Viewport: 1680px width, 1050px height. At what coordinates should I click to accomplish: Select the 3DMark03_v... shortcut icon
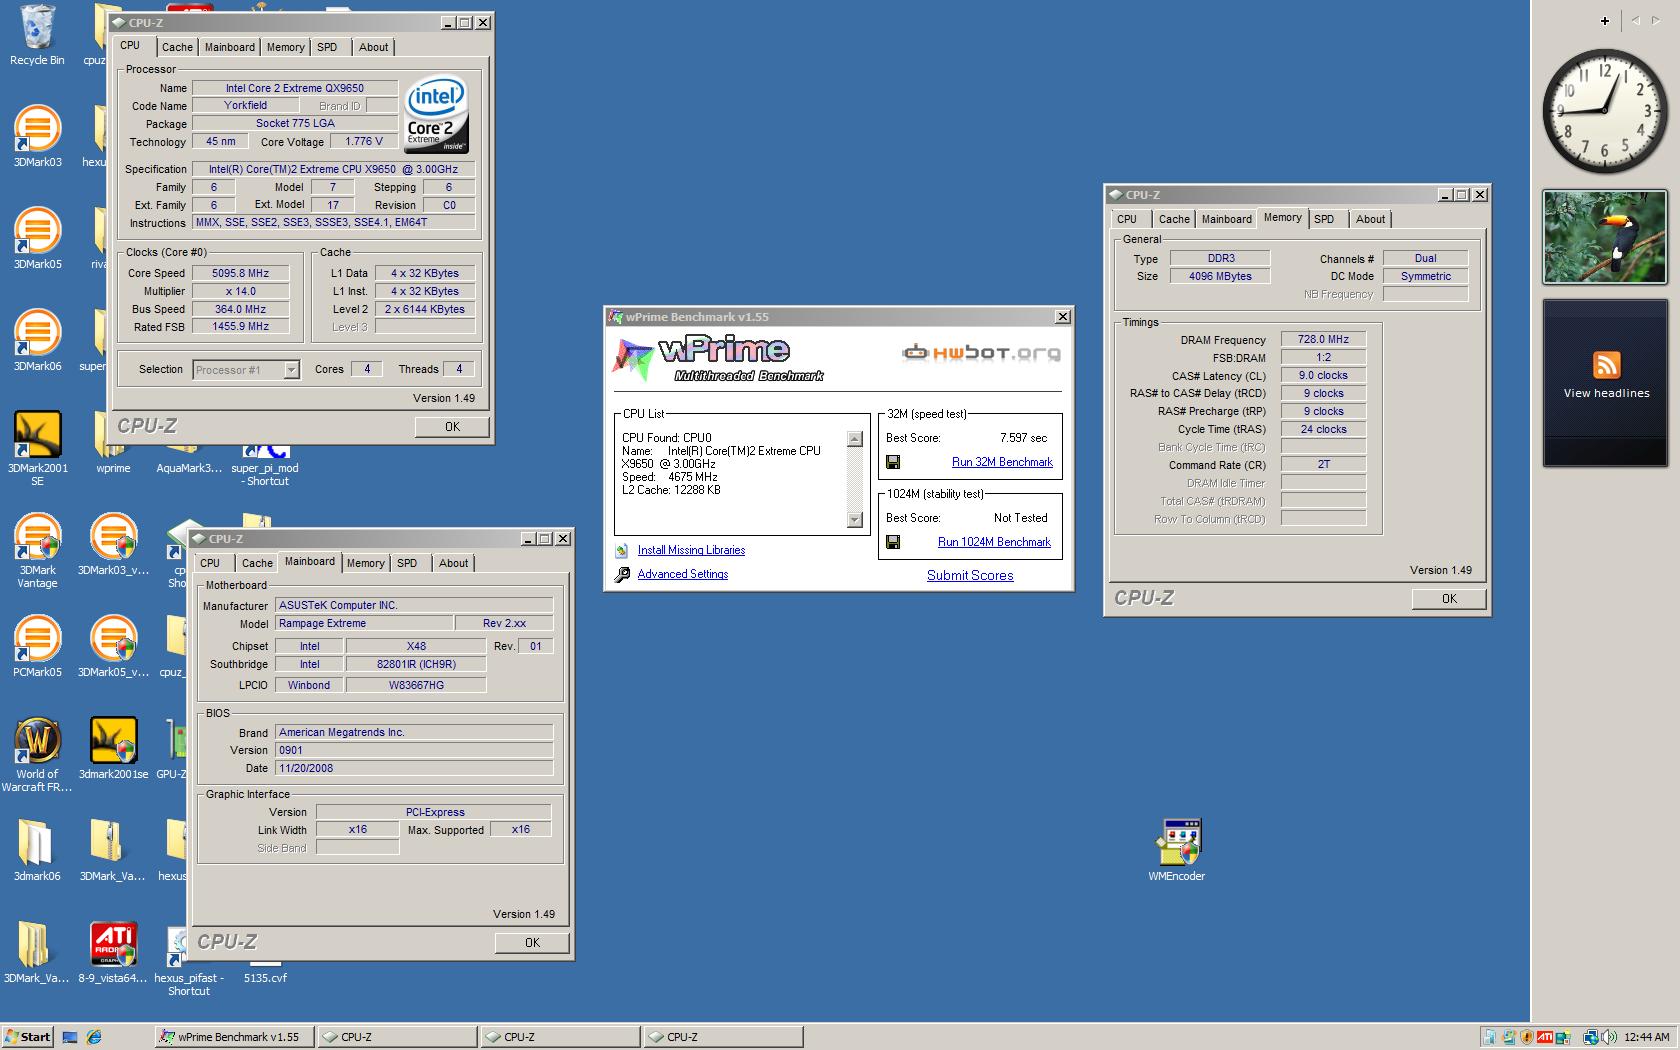point(113,545)
